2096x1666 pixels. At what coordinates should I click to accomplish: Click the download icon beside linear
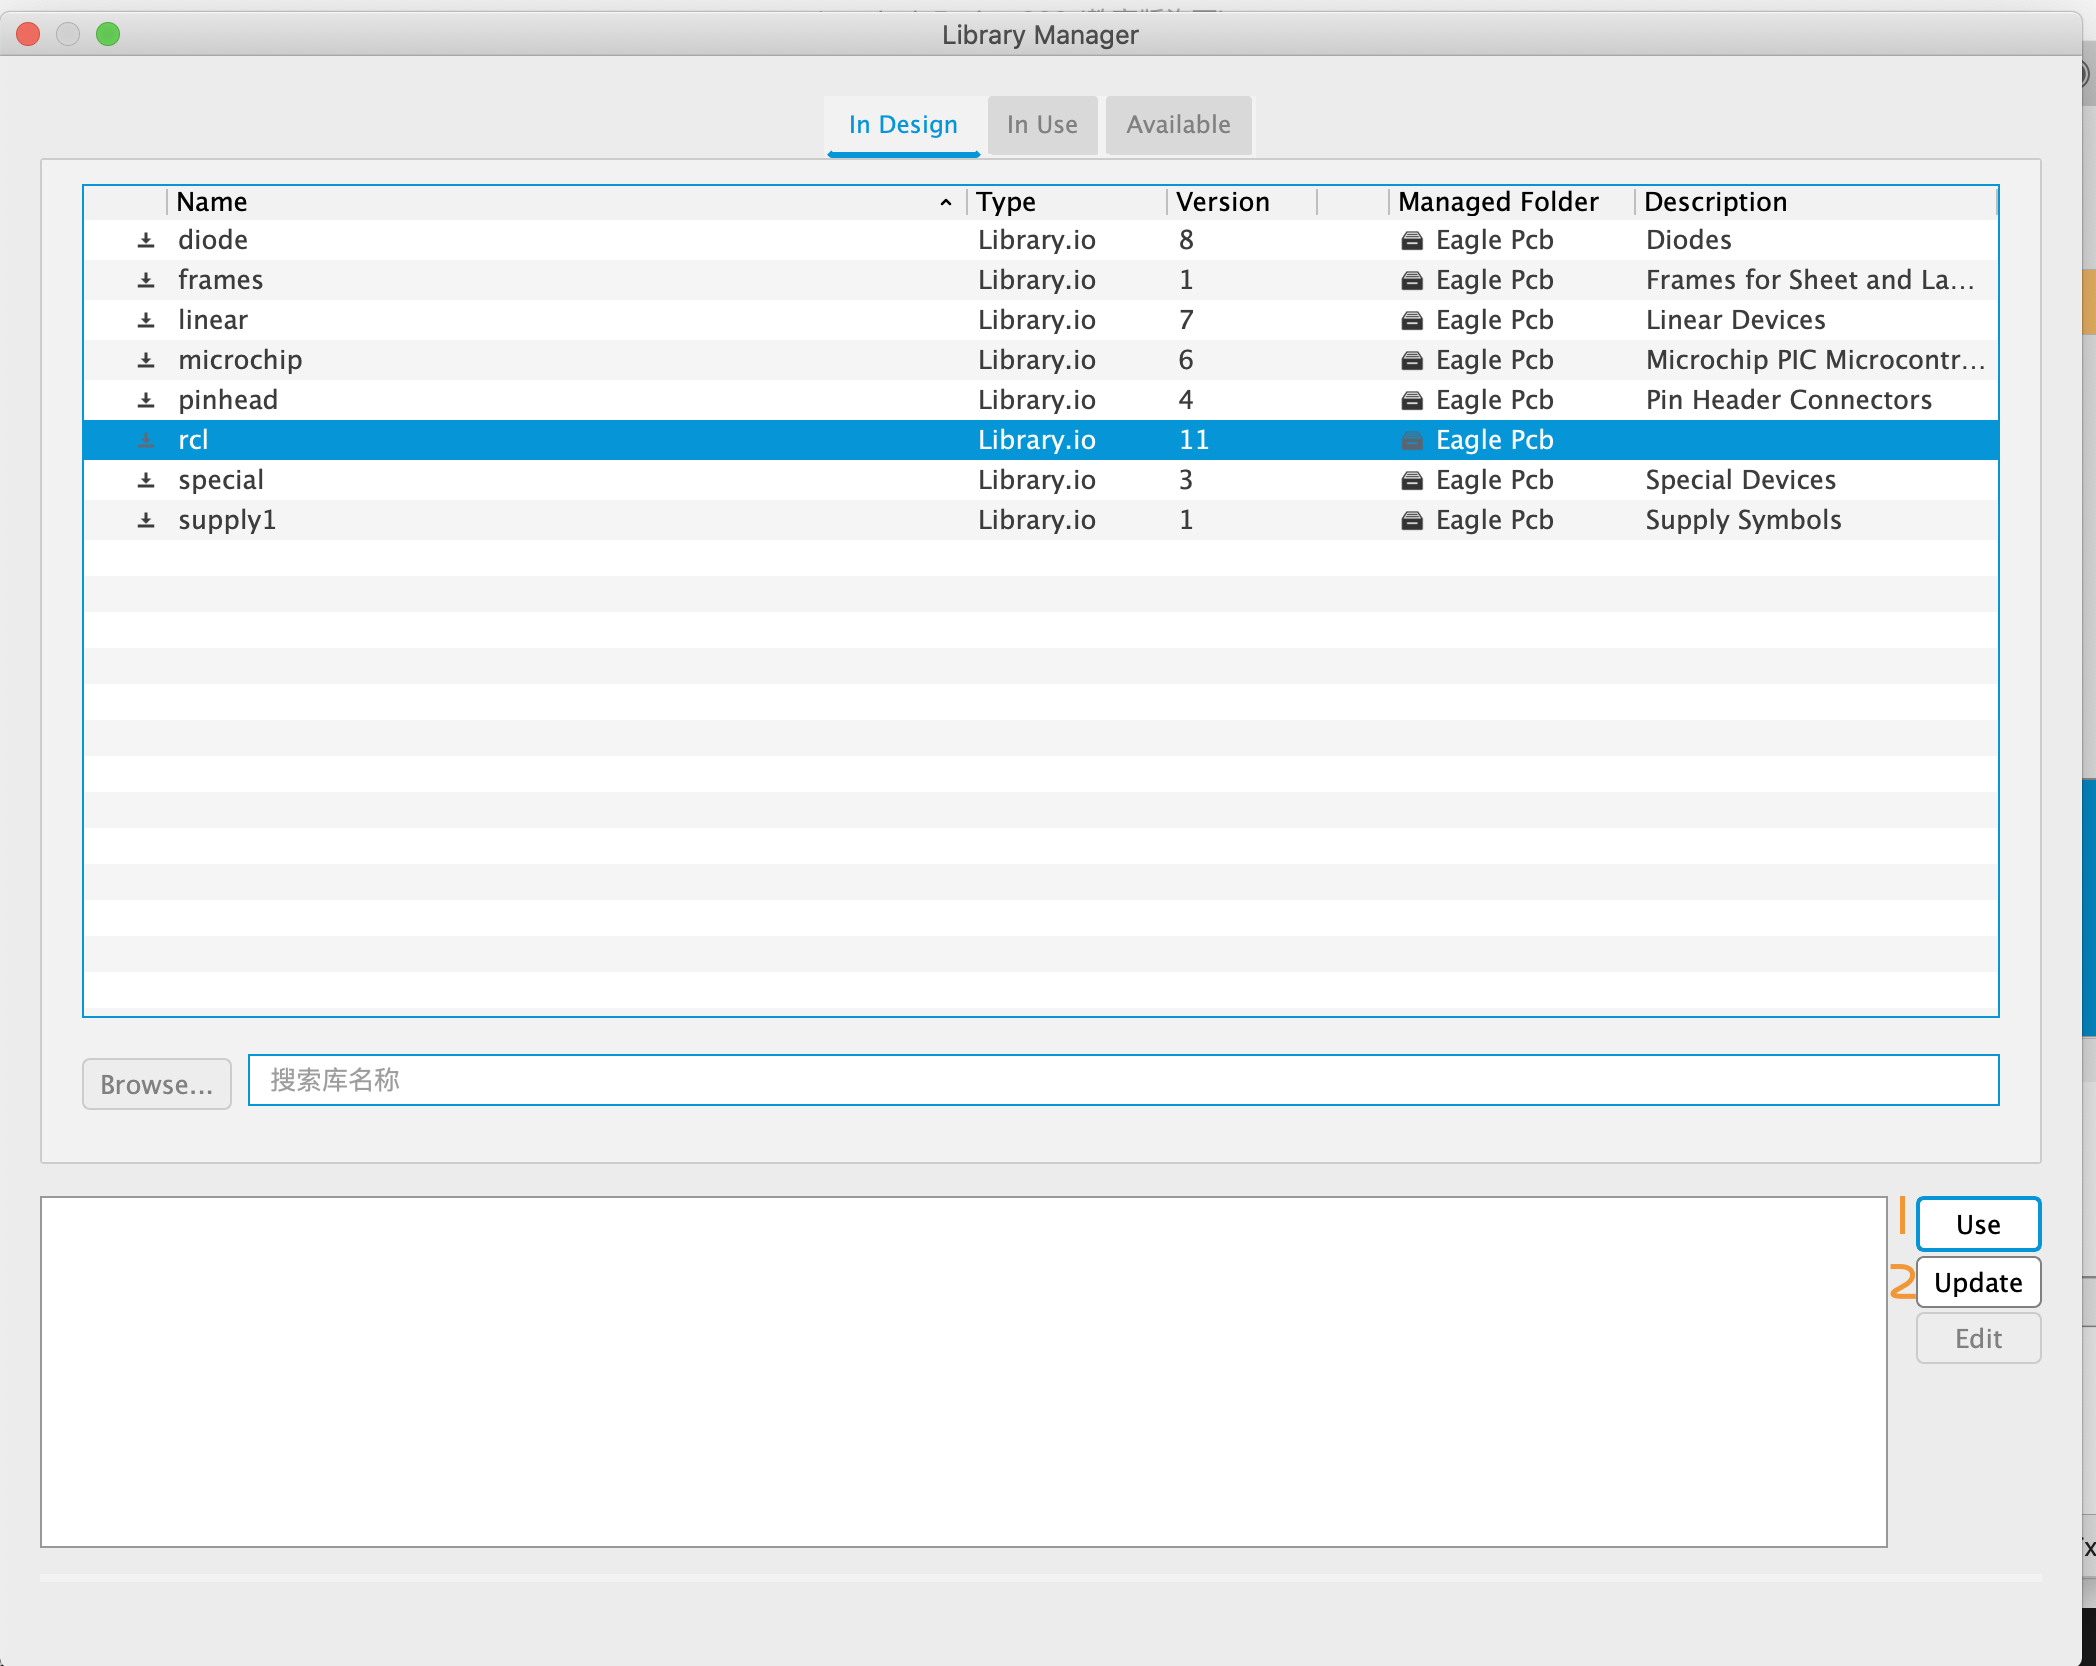[146, 320]
